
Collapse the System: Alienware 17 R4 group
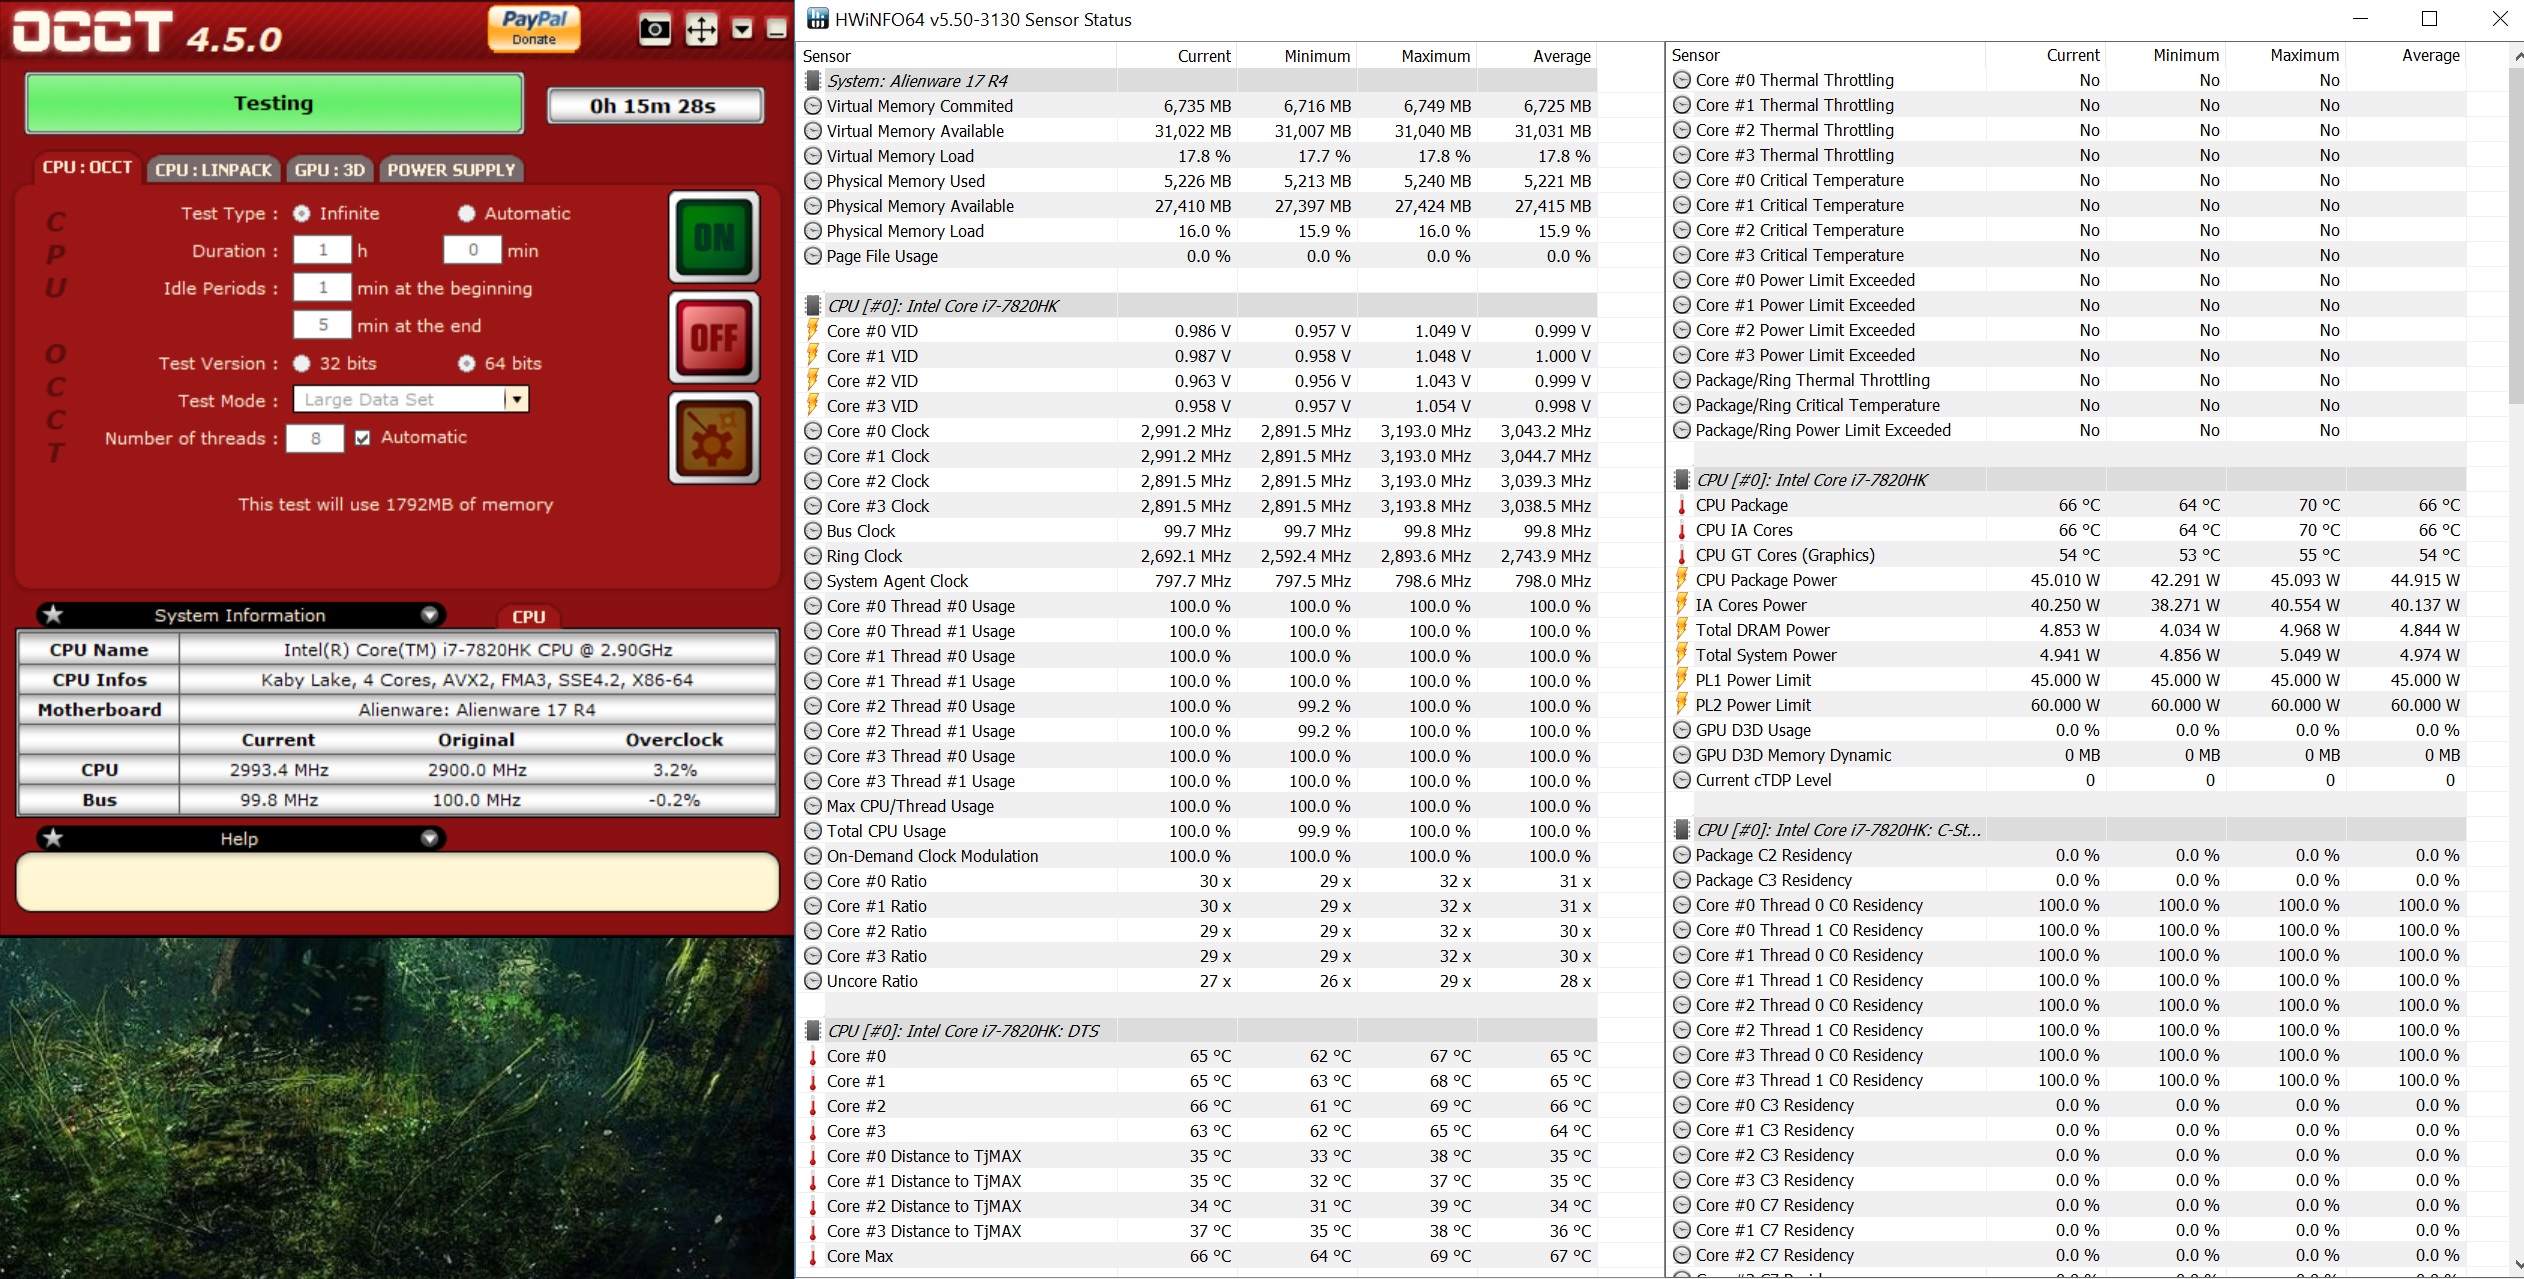pos(813,81)
